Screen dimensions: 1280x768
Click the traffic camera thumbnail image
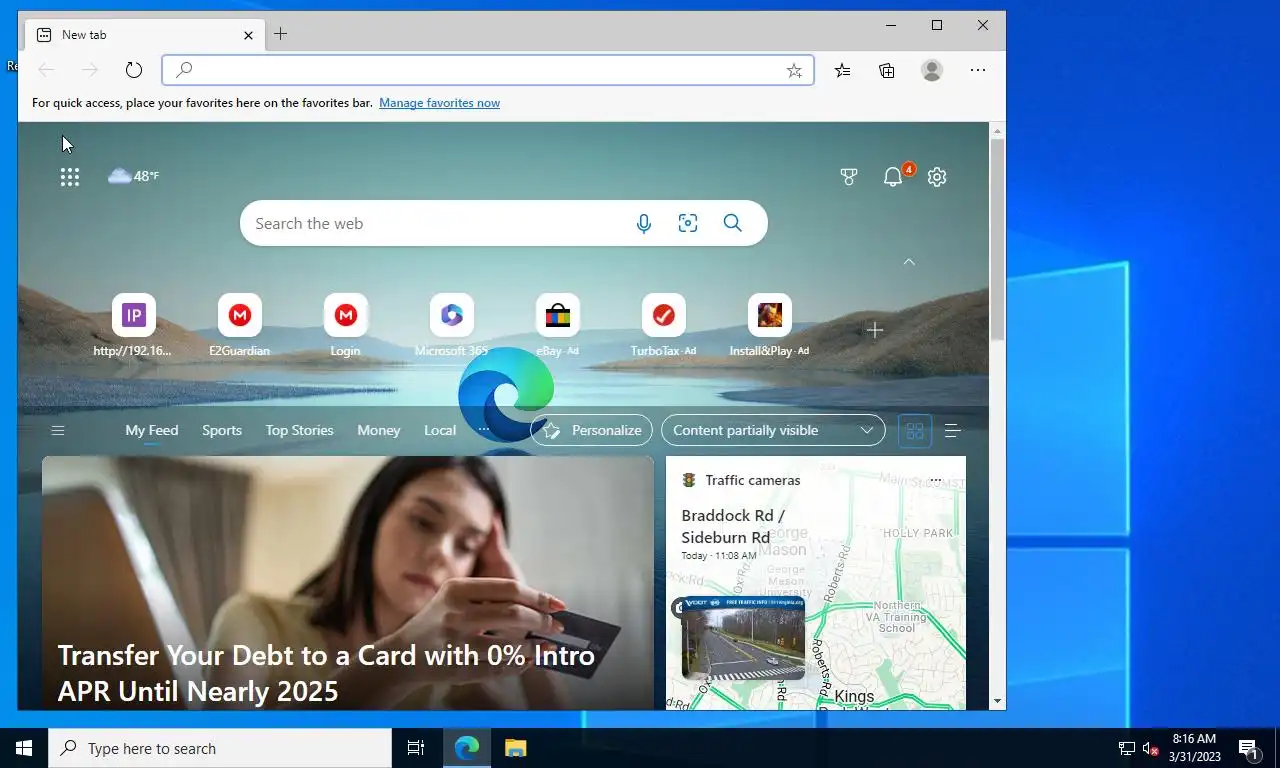point(743,638)
